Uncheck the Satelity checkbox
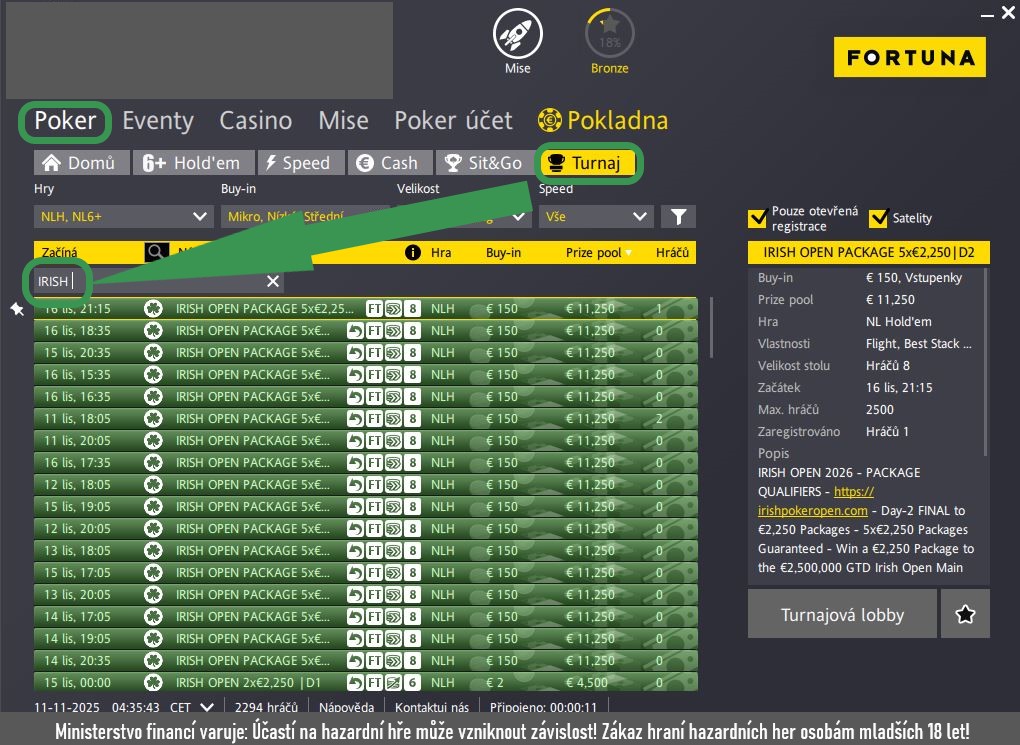Viewport: 1020px width, 745px height. pos(878,218)
